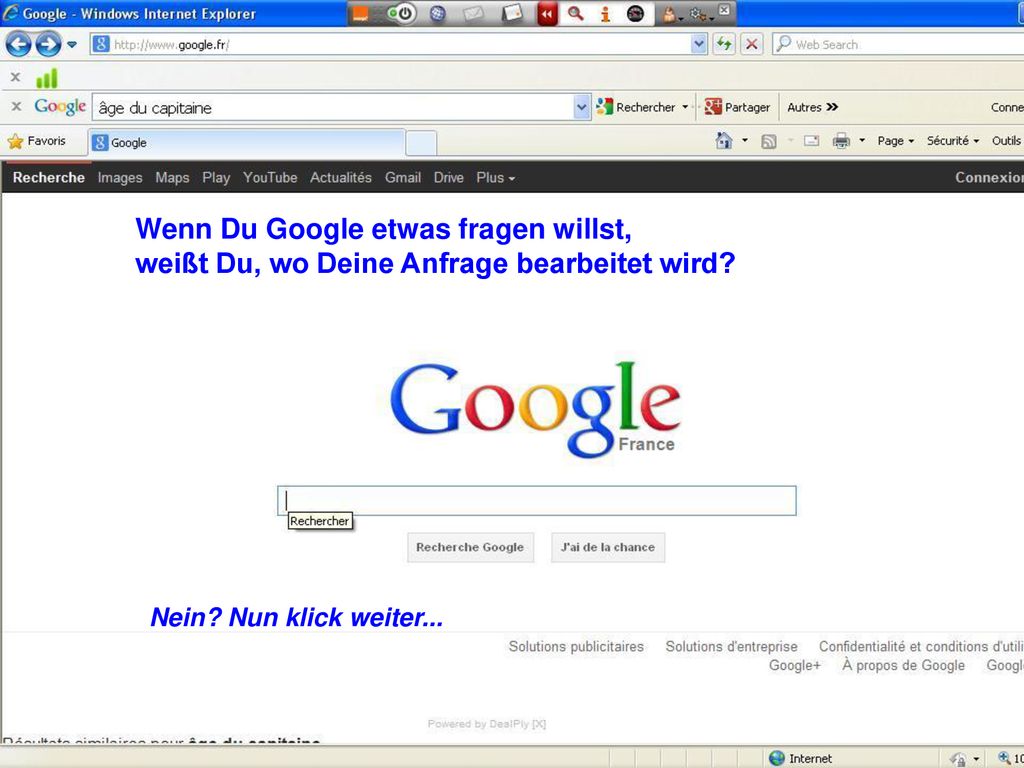This screenshot has height=768, width=1024.
Task: Click into the Web Search box
Action: tap(901, 44)
